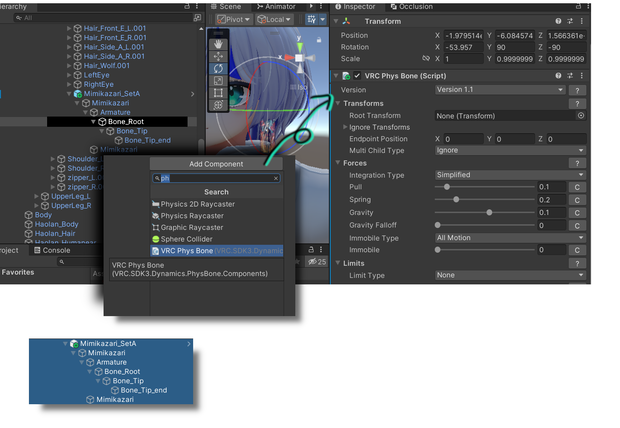Pick the combined Transform tool
The image size is (620, 428).
click(x=218, y=105)
